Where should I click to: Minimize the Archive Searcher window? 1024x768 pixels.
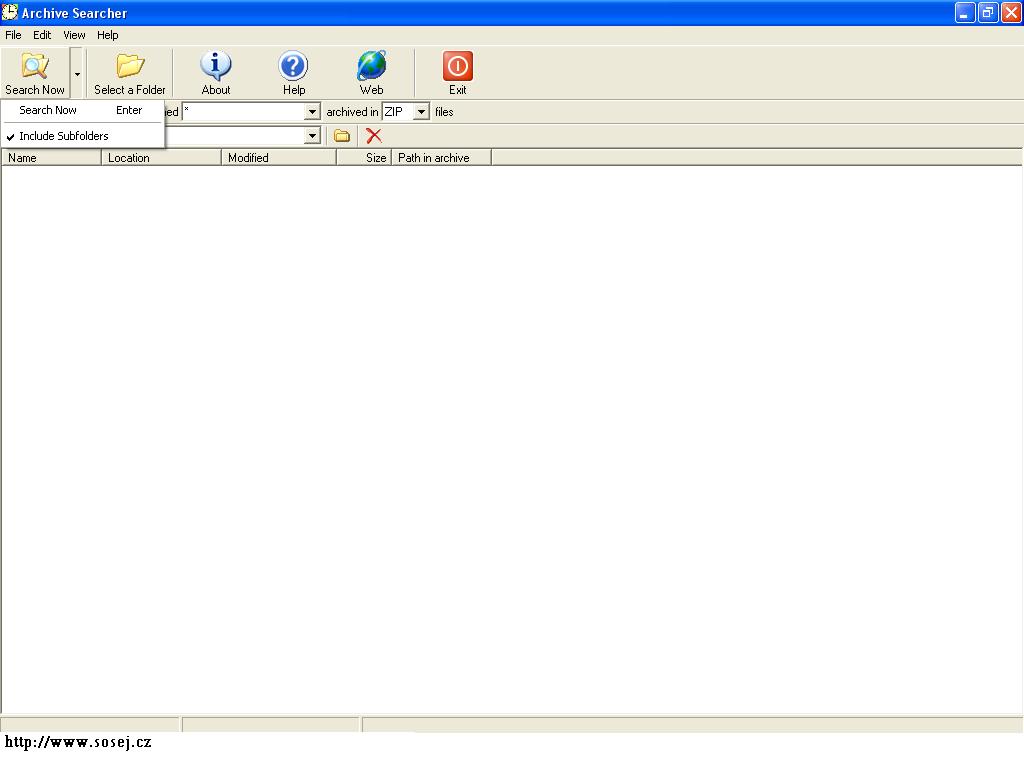(965, 12)
